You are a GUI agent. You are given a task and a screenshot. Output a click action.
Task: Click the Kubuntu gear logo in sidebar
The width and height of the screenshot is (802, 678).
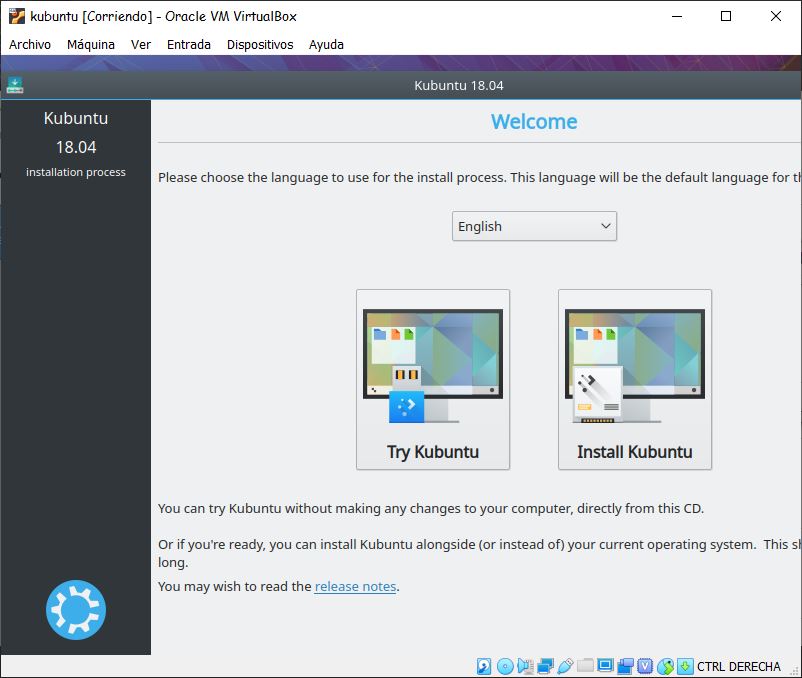point(76,609)
